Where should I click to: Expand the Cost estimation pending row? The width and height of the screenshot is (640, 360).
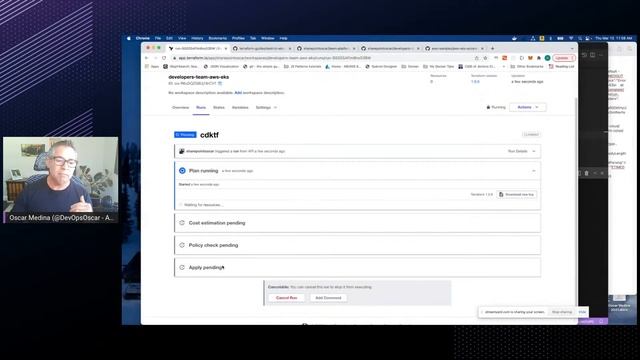pos(358,223)
